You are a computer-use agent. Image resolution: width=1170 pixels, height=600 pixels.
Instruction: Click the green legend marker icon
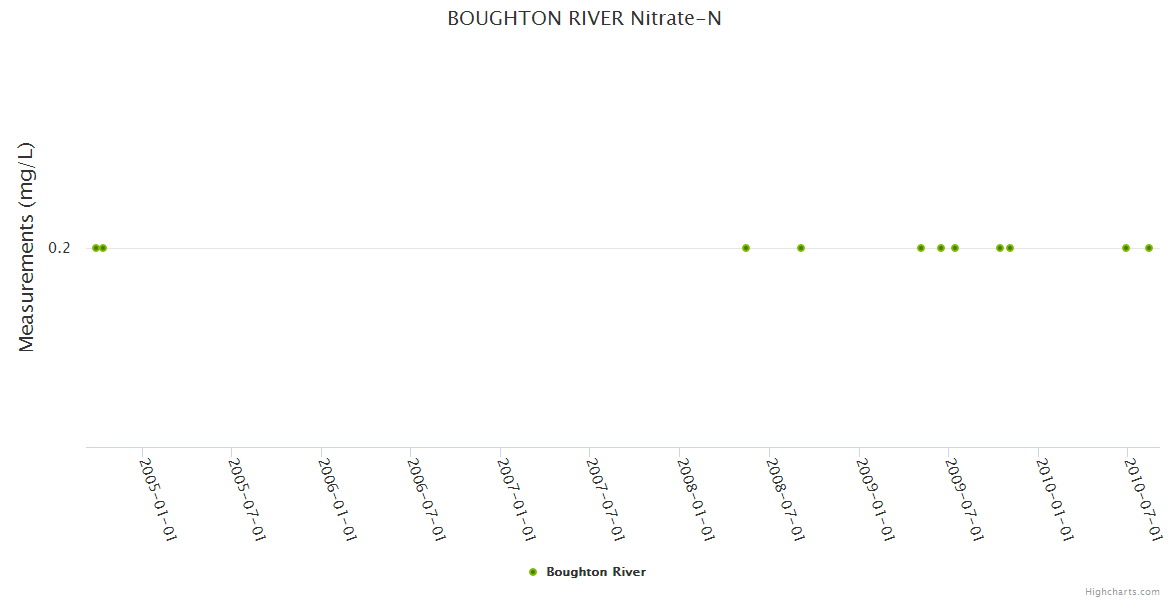coord(533,572)
